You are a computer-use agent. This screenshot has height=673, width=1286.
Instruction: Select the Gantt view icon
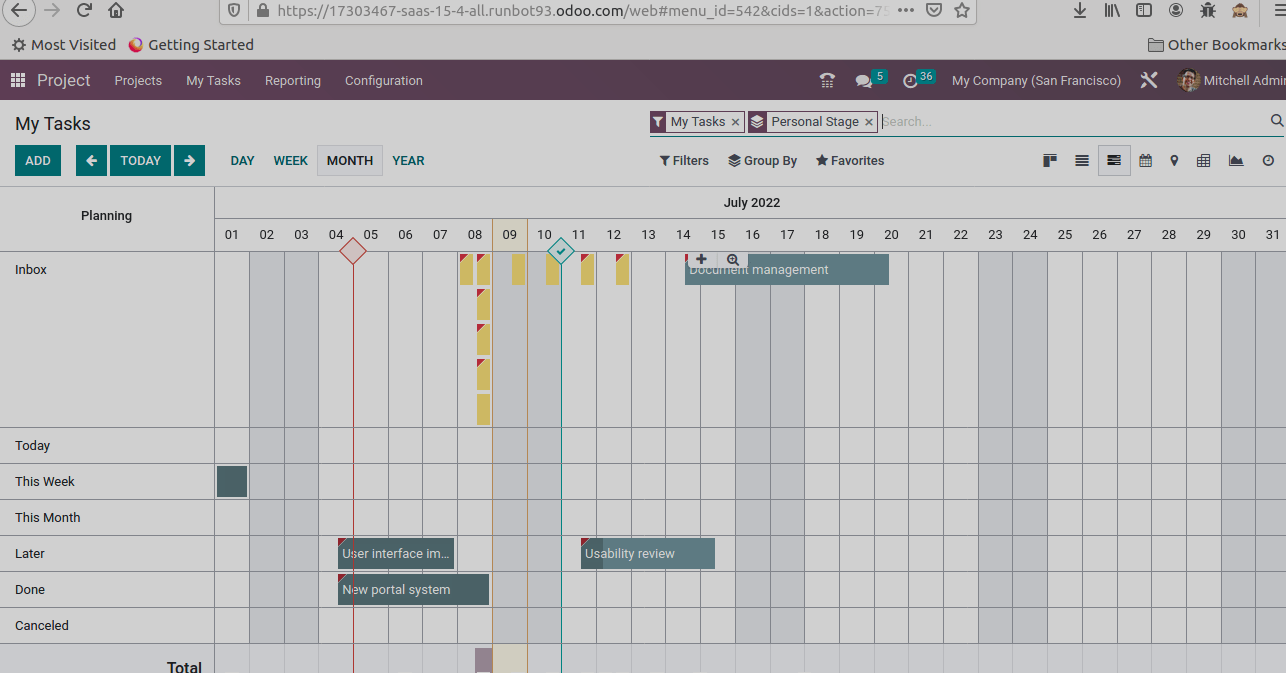[x=1114, y=160]
